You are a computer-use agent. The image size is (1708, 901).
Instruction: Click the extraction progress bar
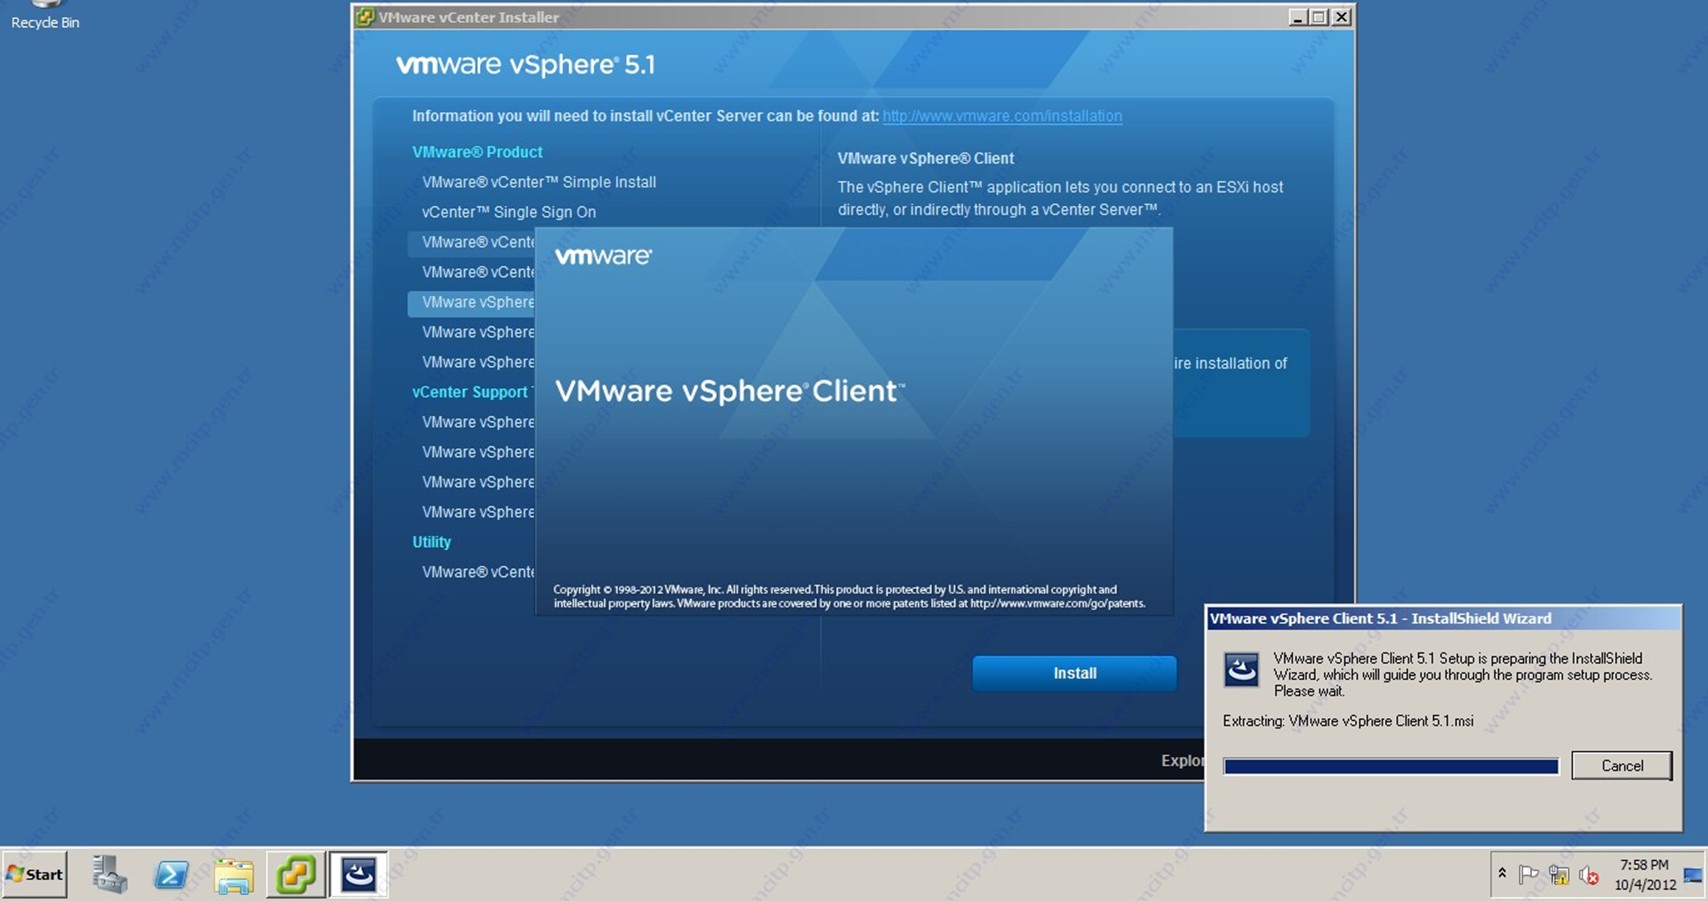[x=1391, y=766]
